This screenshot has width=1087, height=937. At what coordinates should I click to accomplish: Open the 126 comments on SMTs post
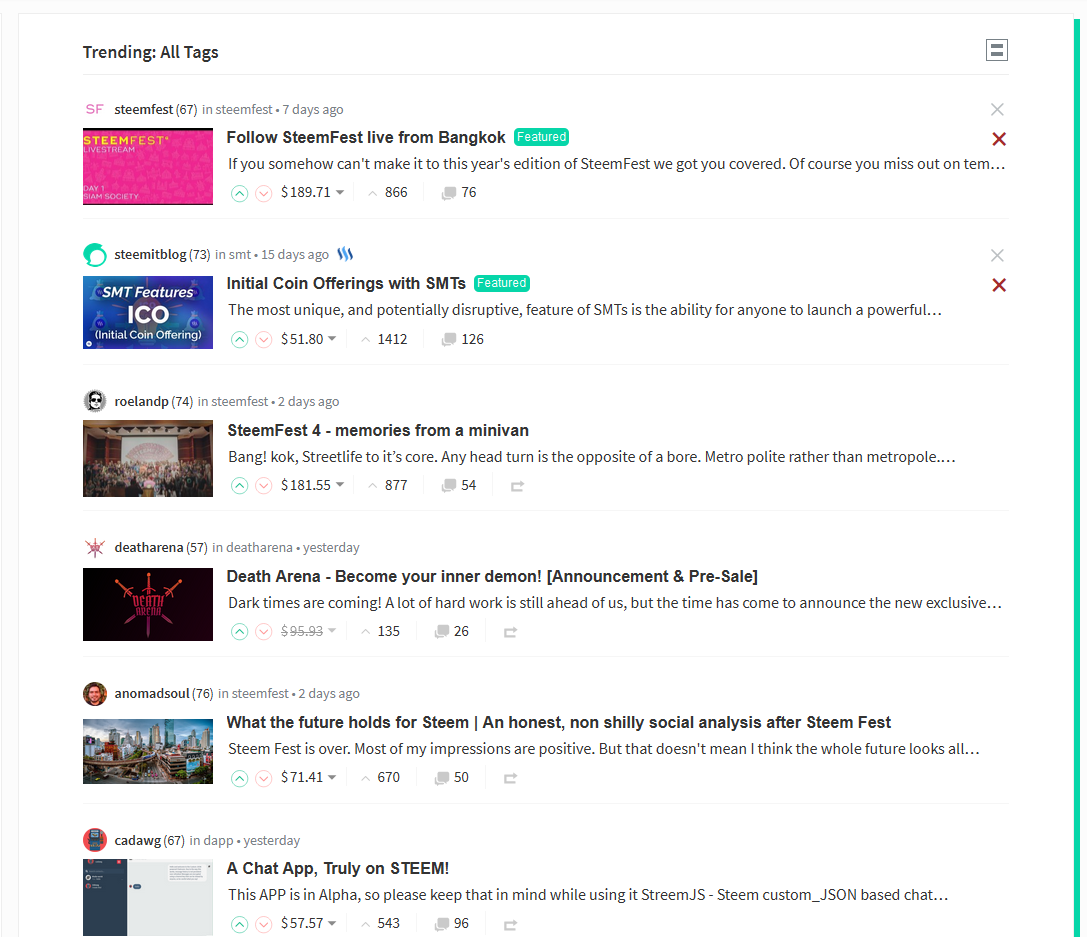click(462, 339)
